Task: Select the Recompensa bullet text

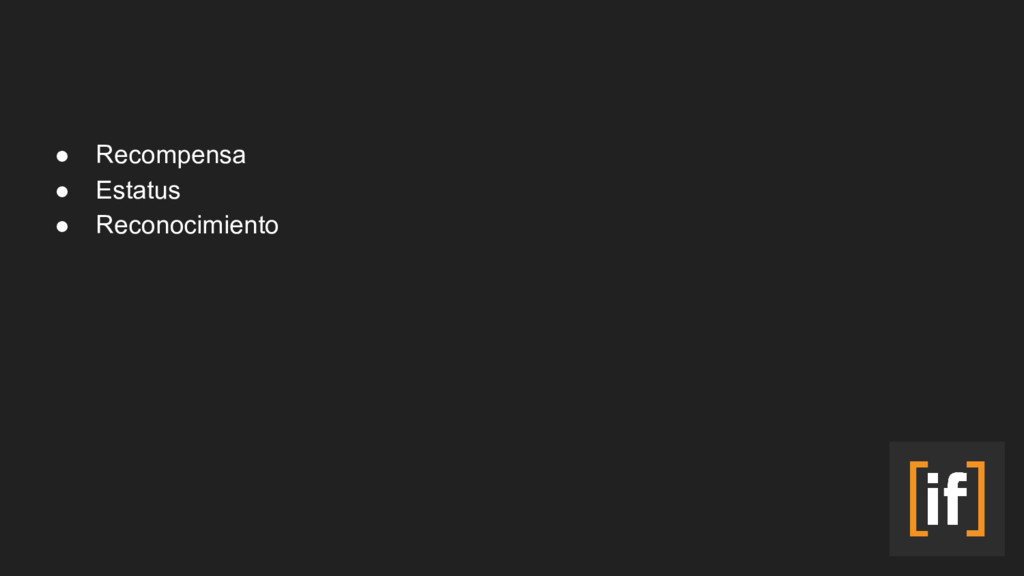Action: coord(170,155)
